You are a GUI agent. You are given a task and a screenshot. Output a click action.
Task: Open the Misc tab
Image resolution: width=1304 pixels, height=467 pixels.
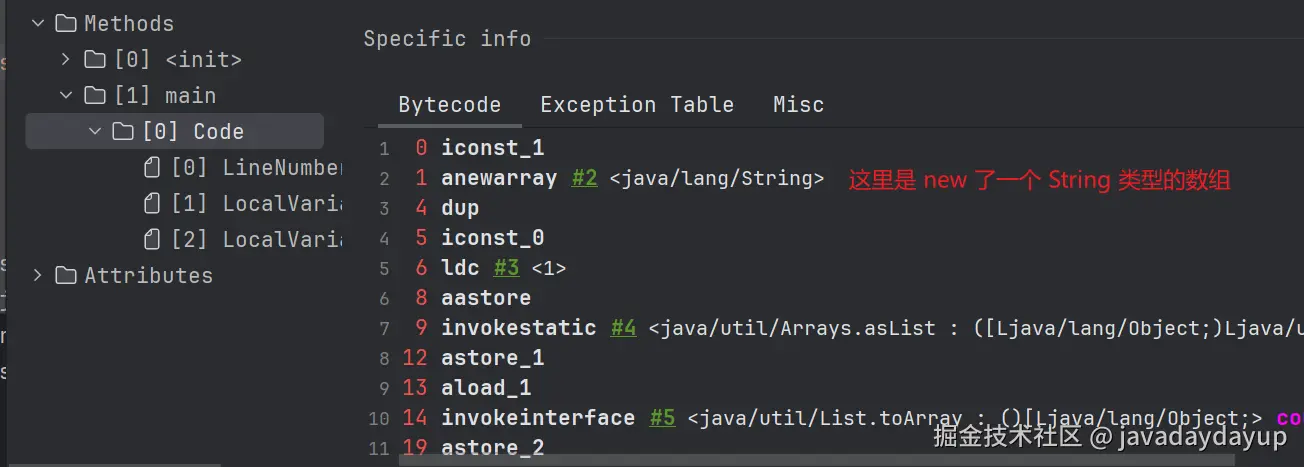click(x=798, y=104)
